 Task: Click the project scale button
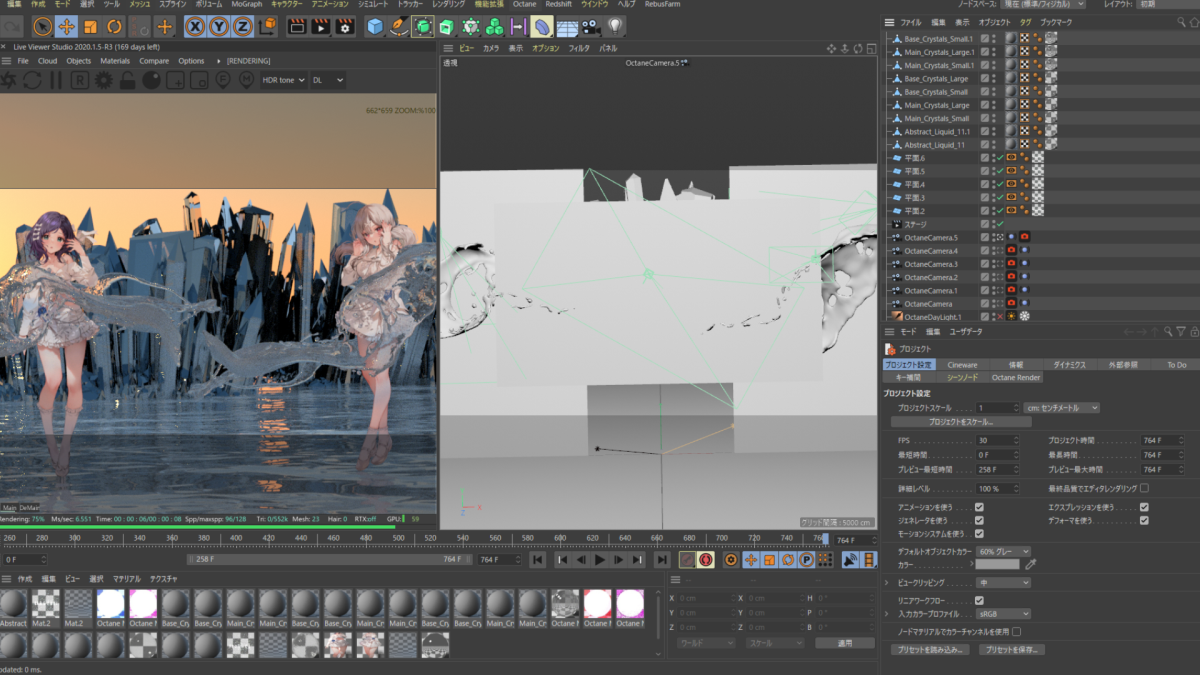(961, 422)
